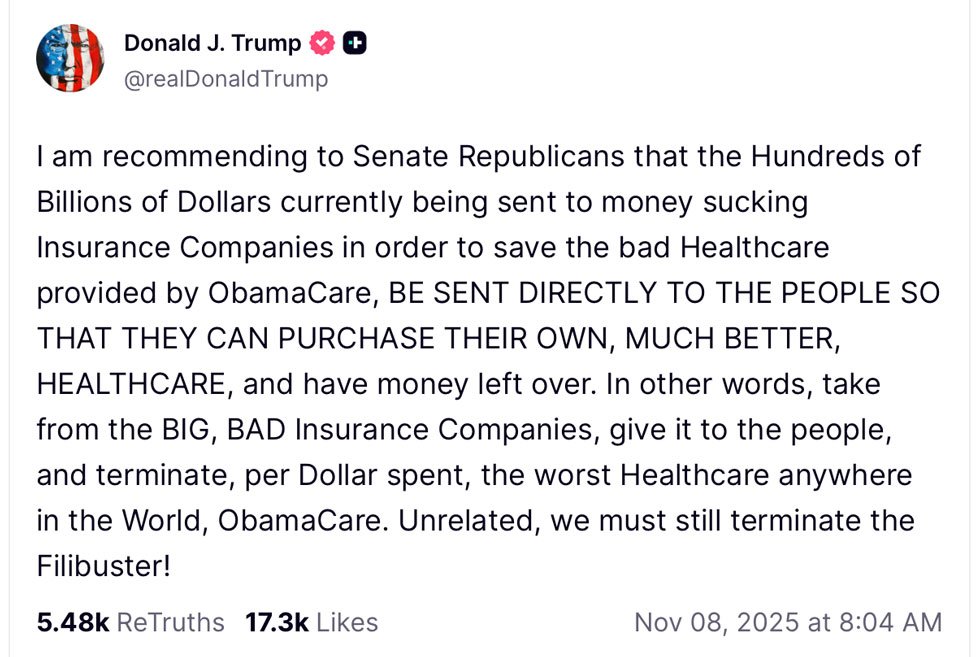The width and height of the screenshot is (980, 657).
Task: Open the Donald J. Trump display name
Action: click(212, 43)
